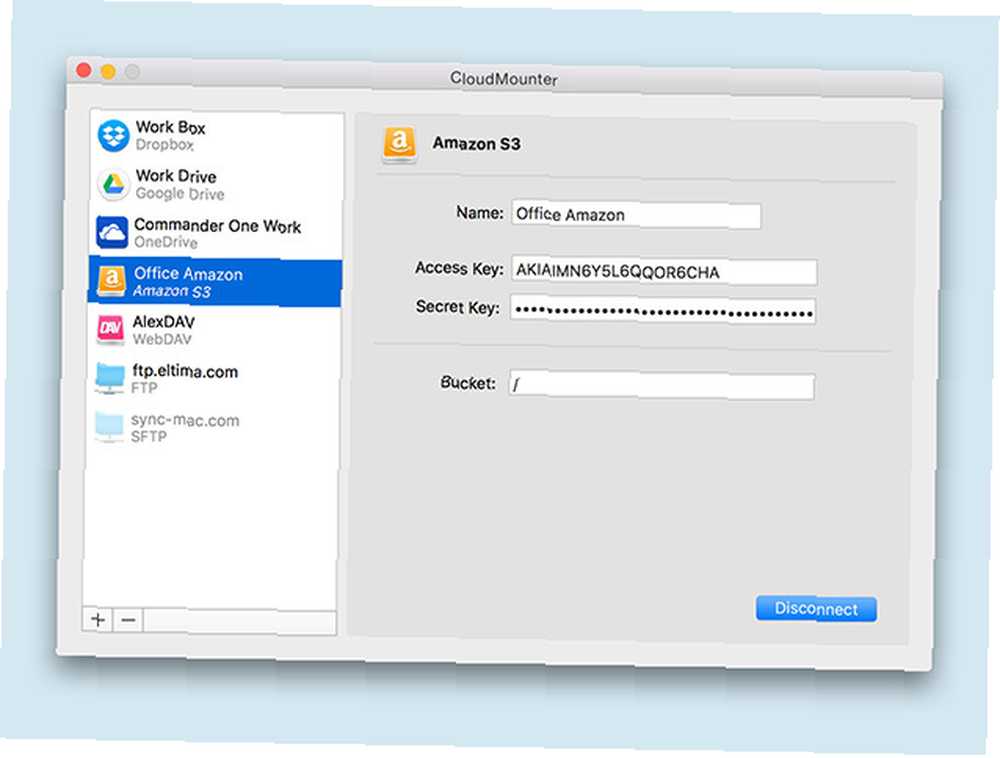Screen dimensions: 1000x758
Task: Click the Disconnect button
Action: point(816,609)
